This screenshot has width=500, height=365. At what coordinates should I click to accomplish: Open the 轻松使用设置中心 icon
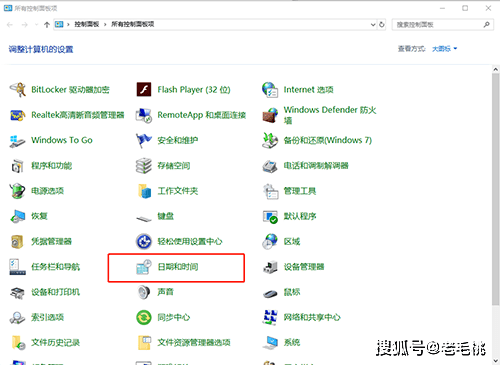click(x=144, y=242)
